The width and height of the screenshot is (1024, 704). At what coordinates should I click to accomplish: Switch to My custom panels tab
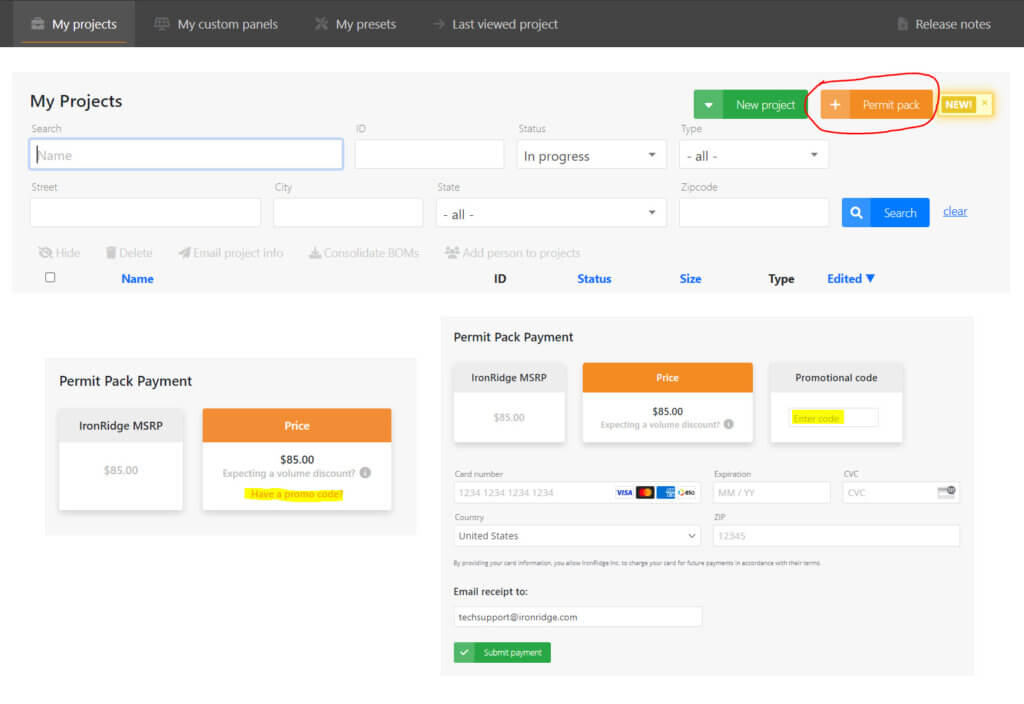[216, 24]
